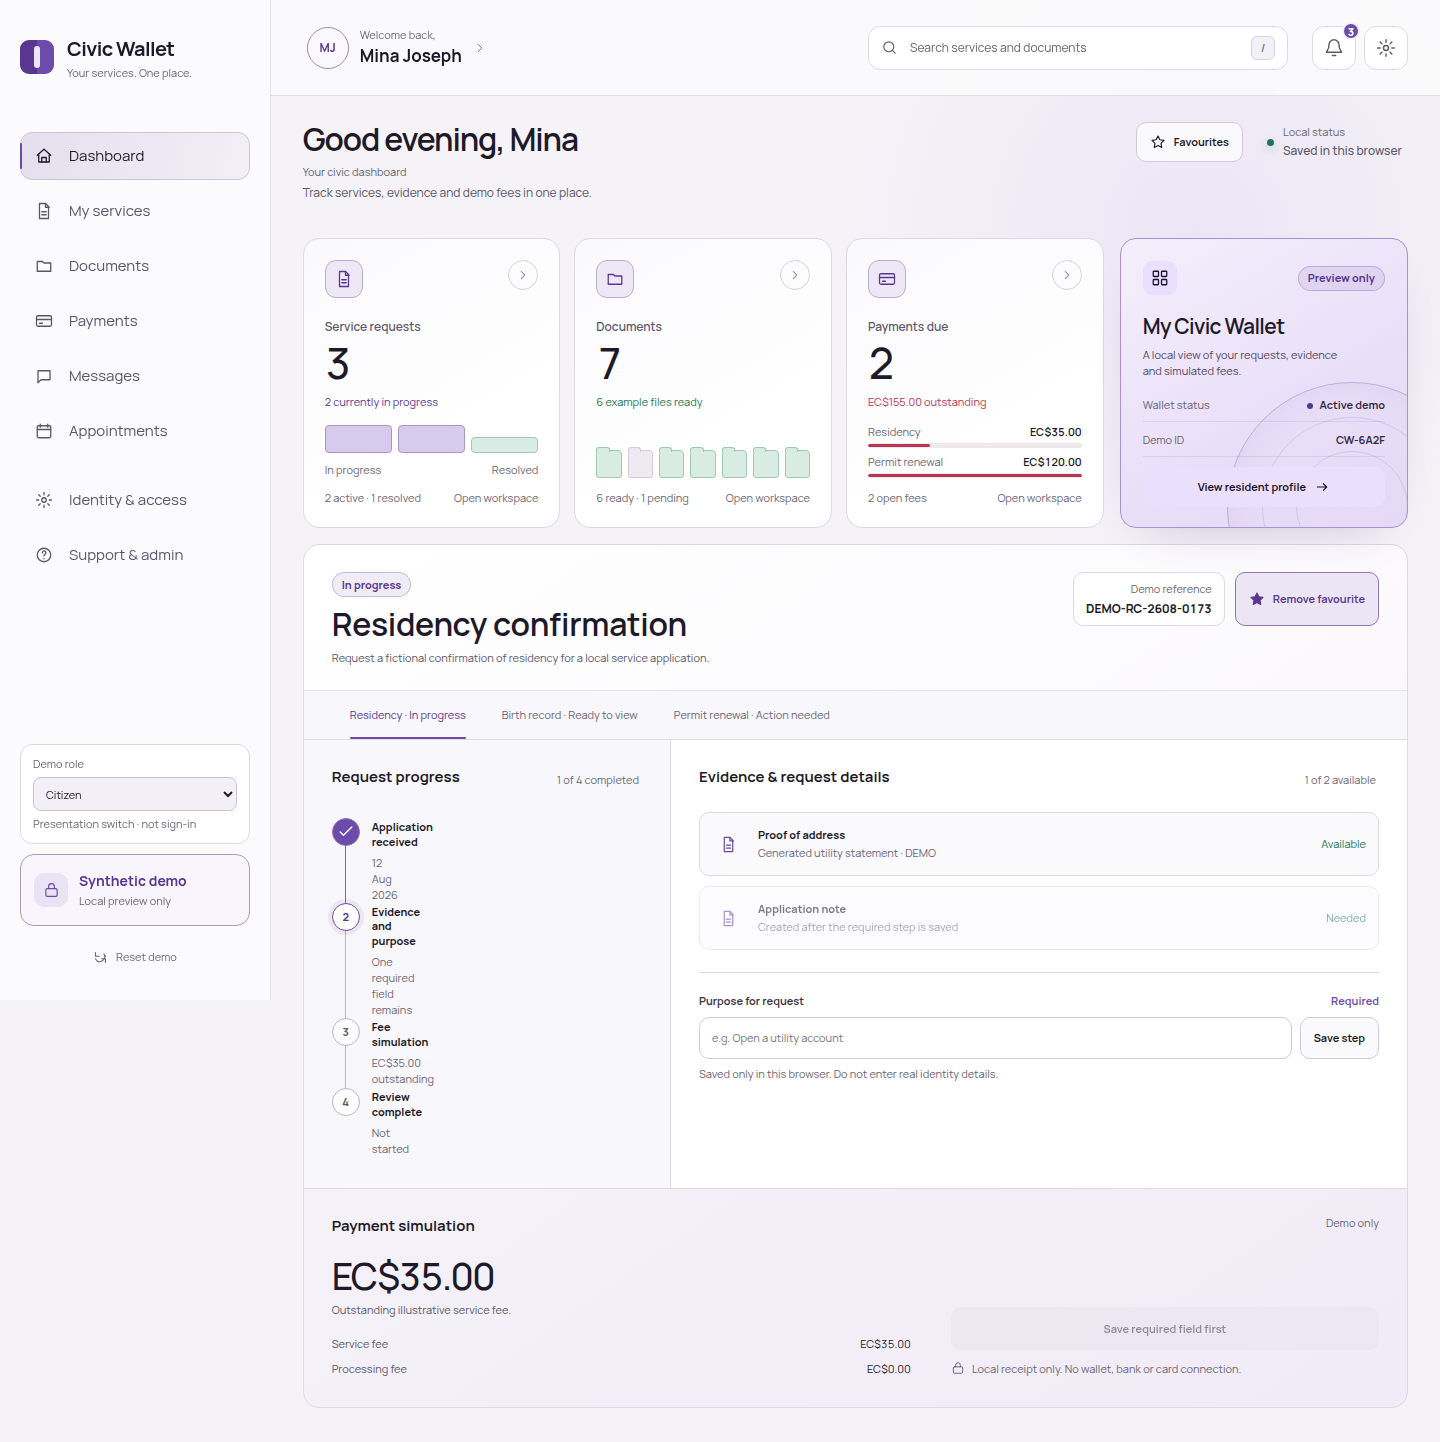Click the Payments due card icon
This screenshot has height=1442, width=1440.
(887, 279)
